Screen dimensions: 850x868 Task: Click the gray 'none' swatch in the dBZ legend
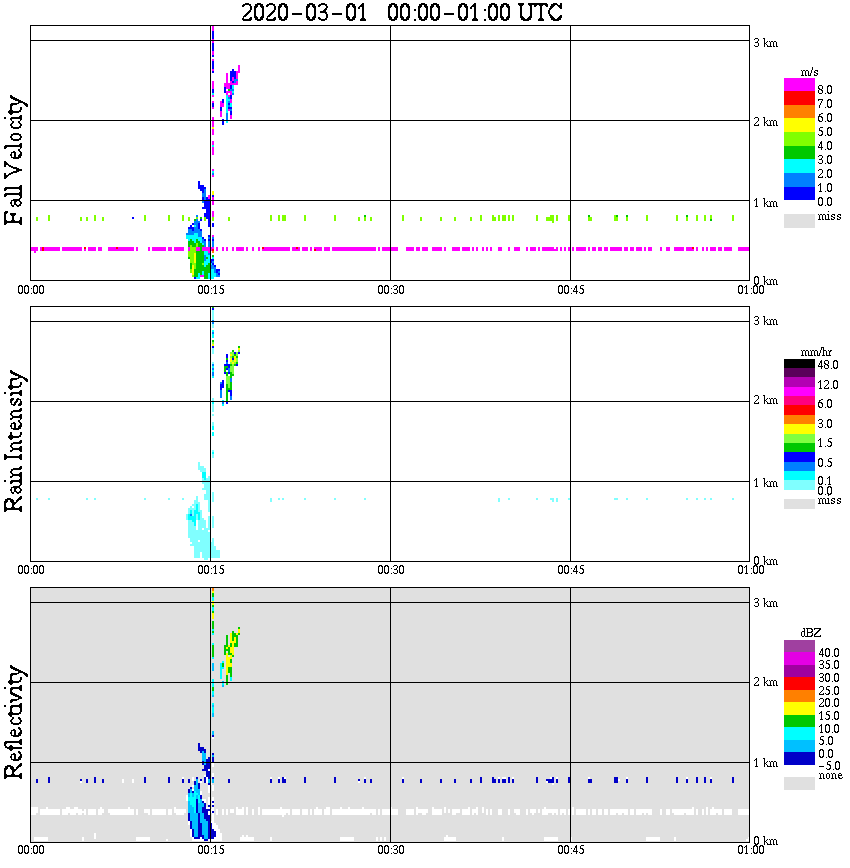[799, 783]
